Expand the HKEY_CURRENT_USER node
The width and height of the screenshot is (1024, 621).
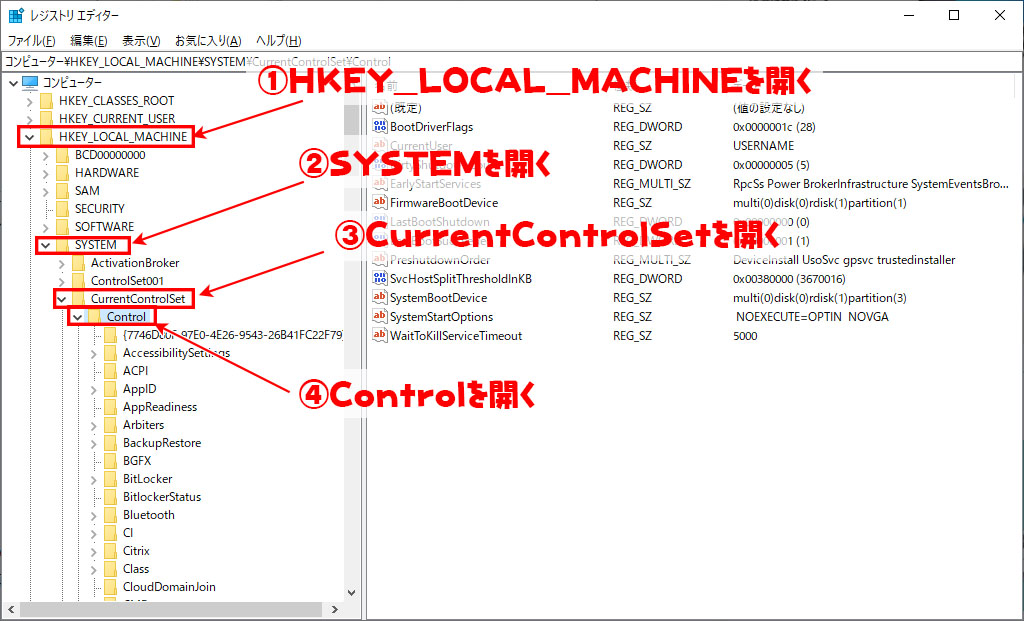[x=29, y=119]
